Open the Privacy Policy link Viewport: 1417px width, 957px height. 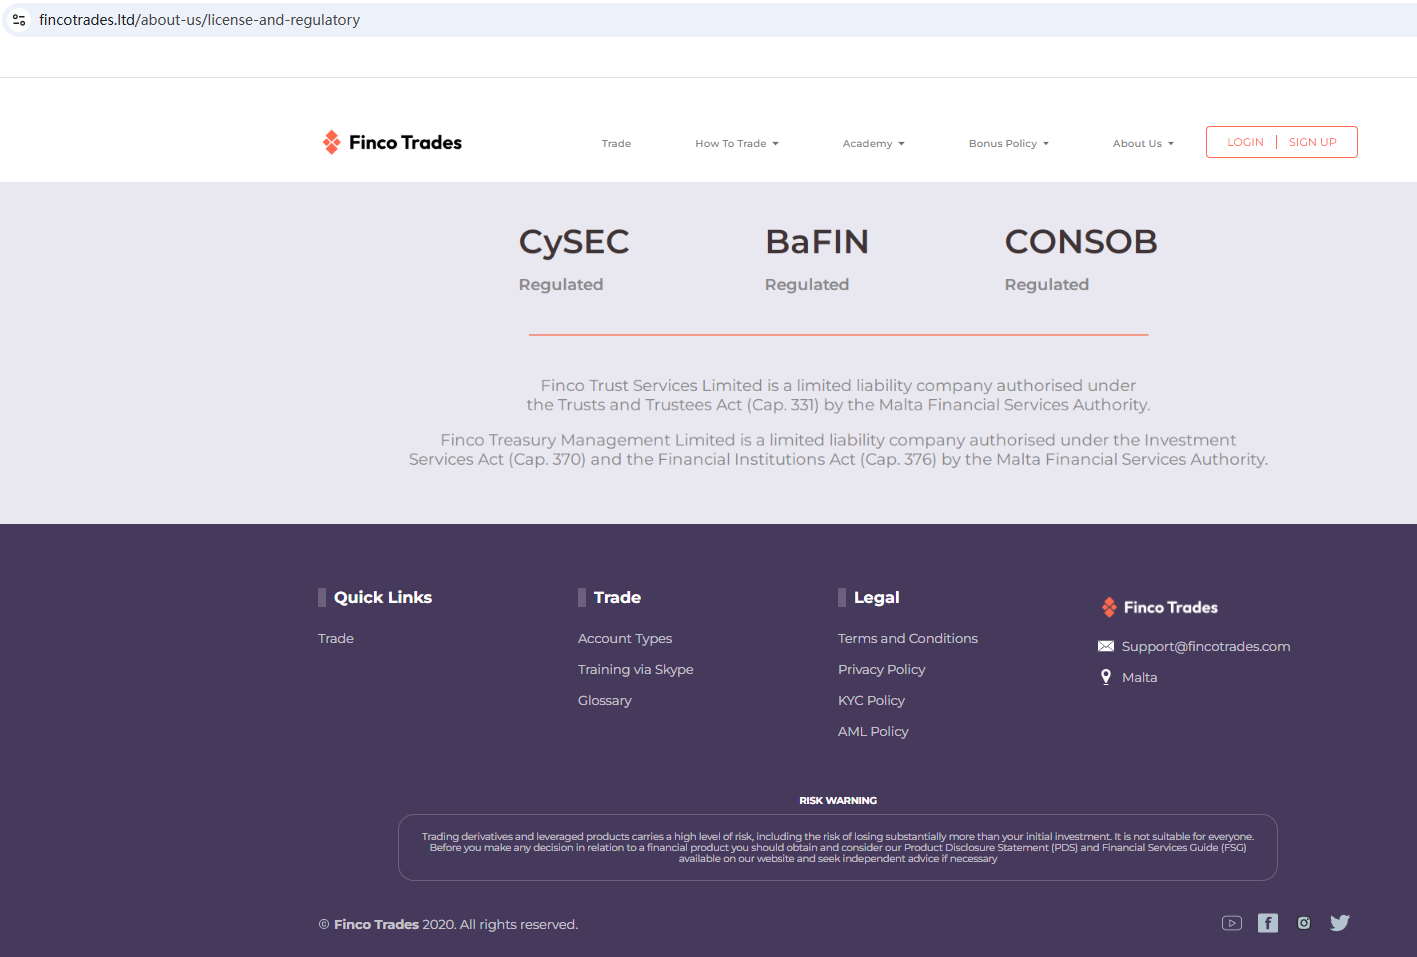tap(882, 669)
